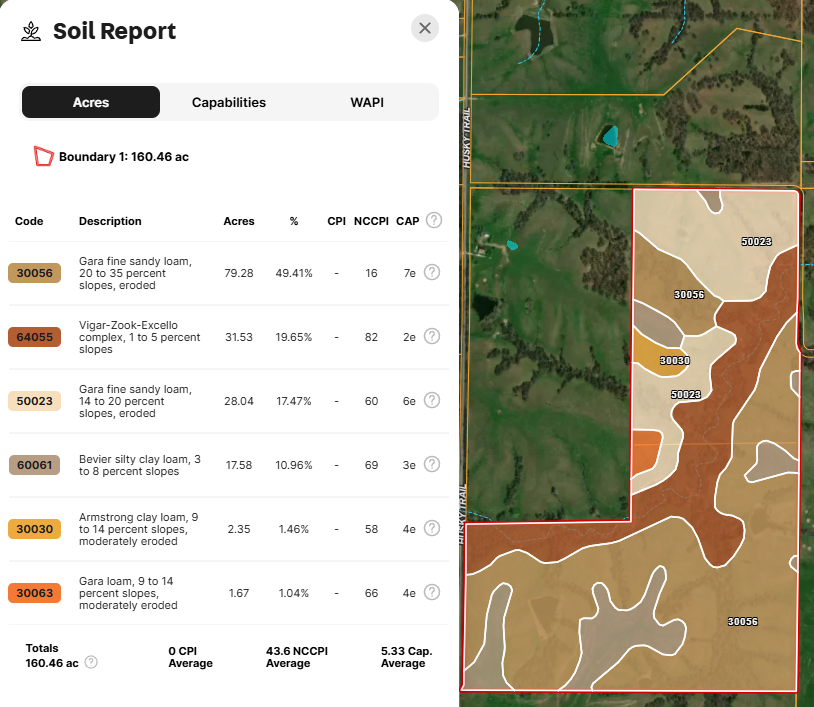
Task: Open help for the CAP column header
Action: click(x=433, y=220)
